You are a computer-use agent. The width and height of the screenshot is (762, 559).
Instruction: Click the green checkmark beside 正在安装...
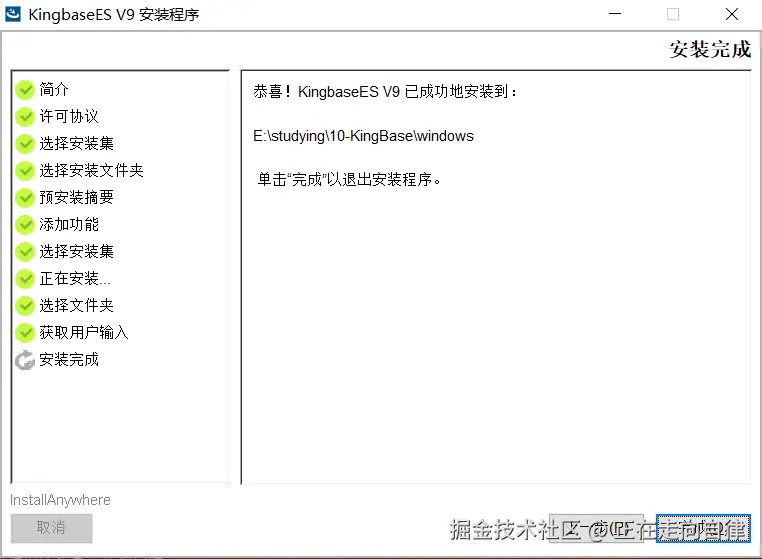(x=25, y=279)
